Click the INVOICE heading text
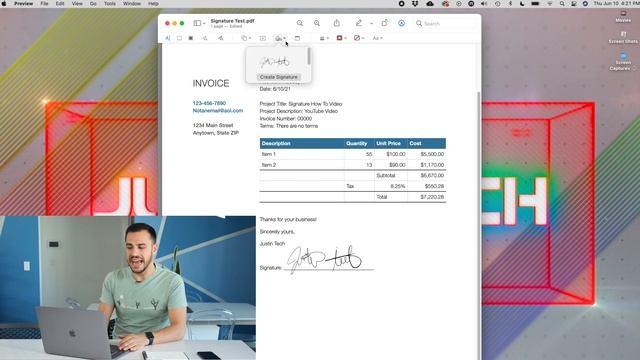640x360 pixels. [211, 83]
